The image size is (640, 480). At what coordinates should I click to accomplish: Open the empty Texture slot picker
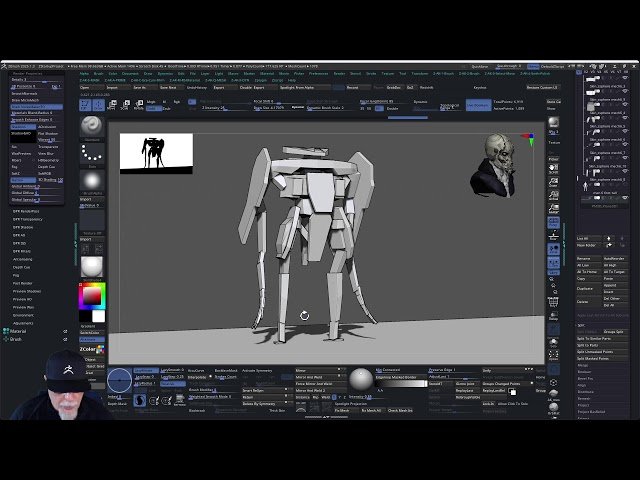click(92, 221)
